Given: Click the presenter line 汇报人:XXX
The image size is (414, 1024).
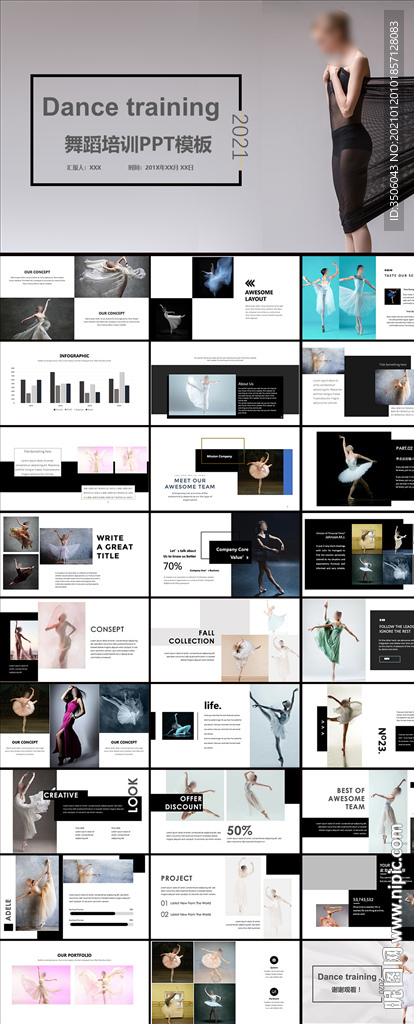Looking at the screenshot, I should [x=84, y=168].
